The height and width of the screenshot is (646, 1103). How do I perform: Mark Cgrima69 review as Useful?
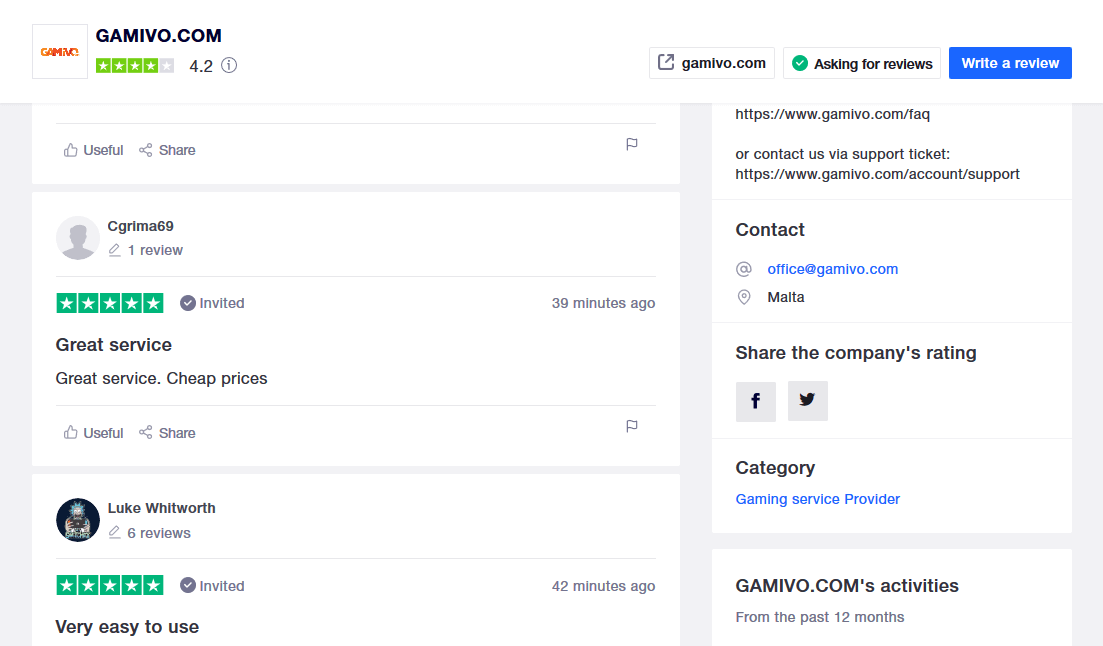94,433
